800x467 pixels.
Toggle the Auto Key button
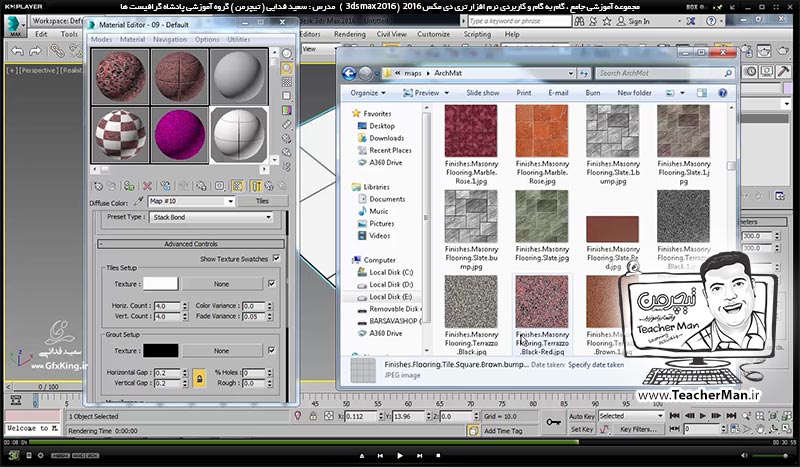click(581, 416)
